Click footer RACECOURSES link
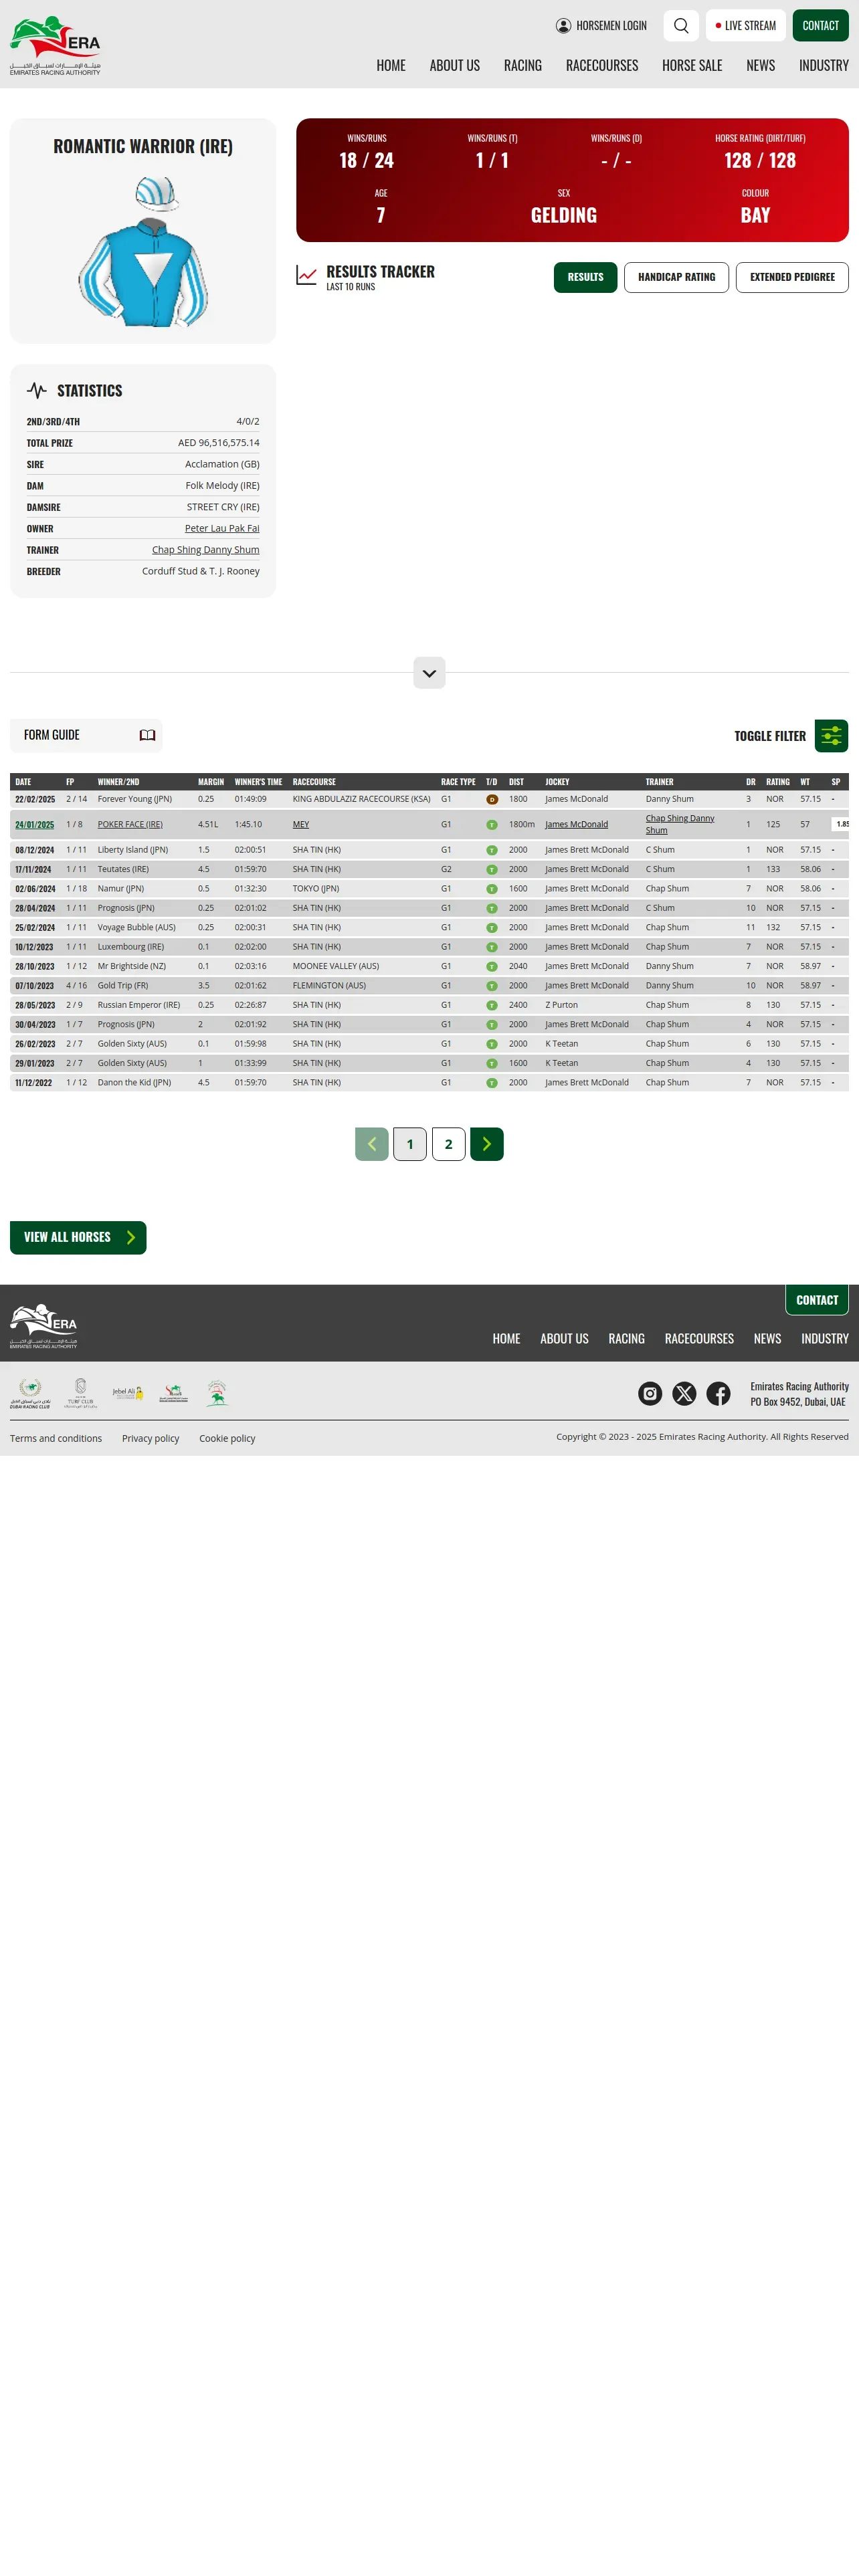Image resolution: width=859 pixels, height=2576 pixels. 699,1339
